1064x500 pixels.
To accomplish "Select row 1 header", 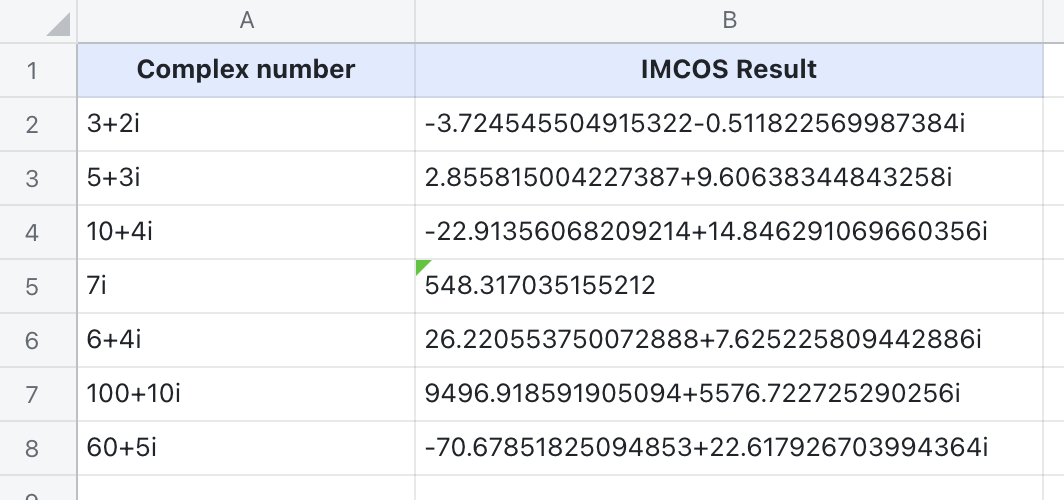I will pos(33,70).
